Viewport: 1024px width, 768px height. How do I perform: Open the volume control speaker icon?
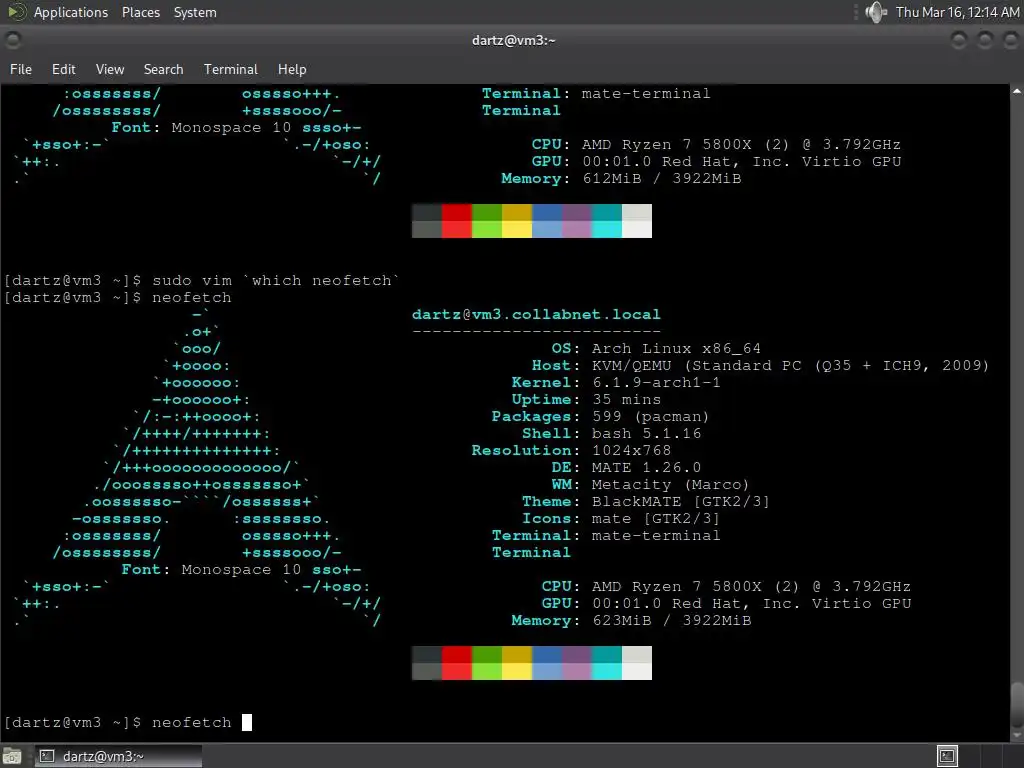coord(875,12)
